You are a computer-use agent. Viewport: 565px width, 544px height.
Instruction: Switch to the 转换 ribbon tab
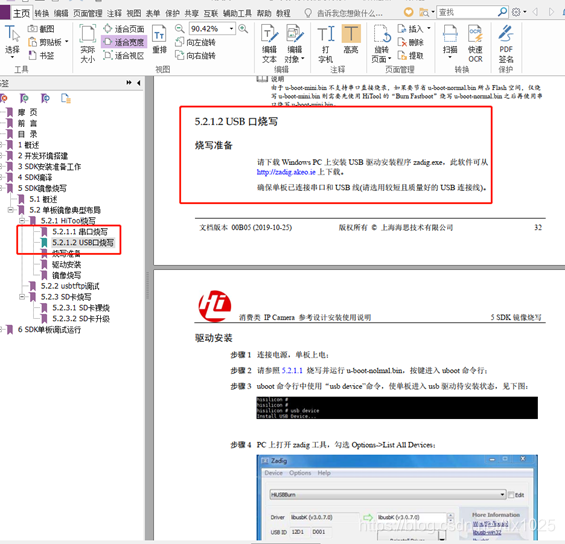click(x=42, y=13)
